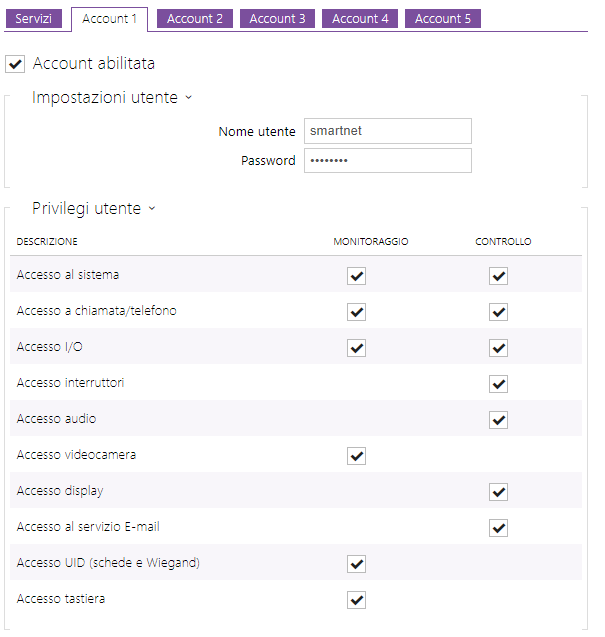Disable Monitoraggio for Accesso a chiamata/telefono
The image size is (605, 637).
click(x=357, y=312)
